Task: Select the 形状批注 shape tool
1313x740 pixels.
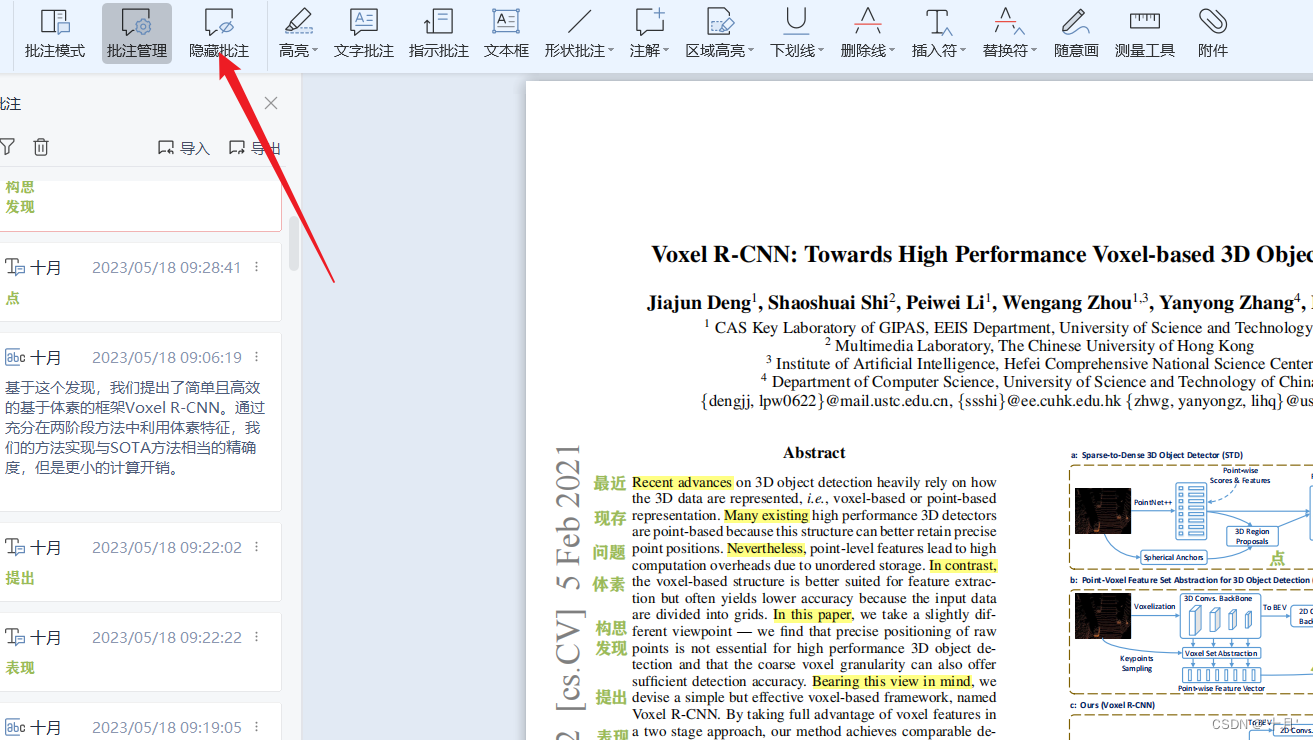Action: click(x=575, y=33)
